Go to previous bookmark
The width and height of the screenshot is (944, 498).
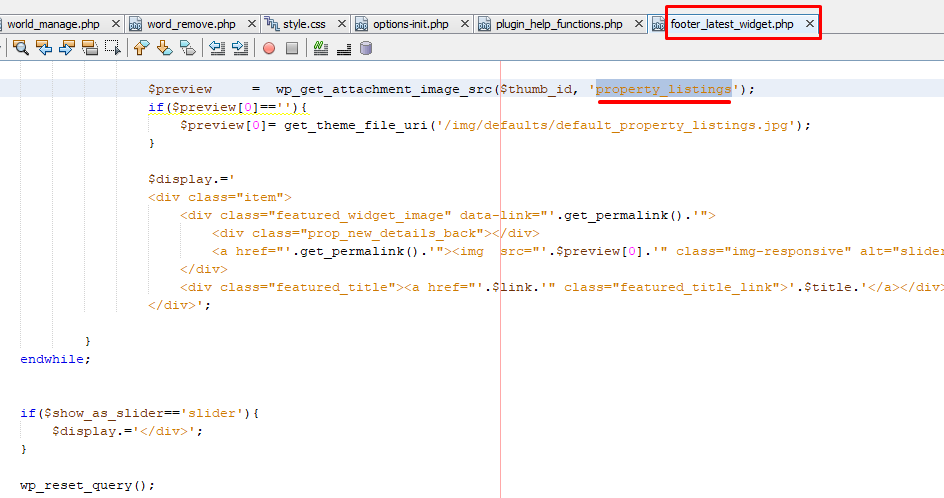(x=141, y=48)
